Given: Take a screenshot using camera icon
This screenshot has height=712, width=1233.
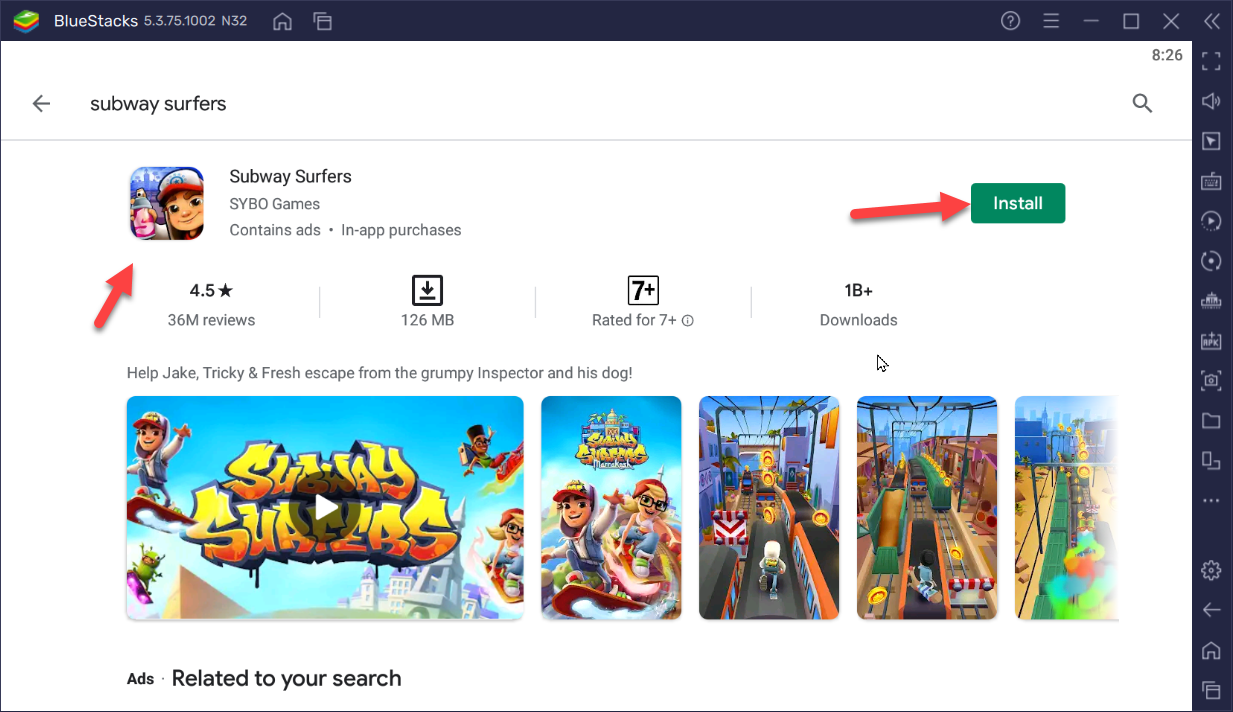Looking at the screenshot, I should [1211, 380].
